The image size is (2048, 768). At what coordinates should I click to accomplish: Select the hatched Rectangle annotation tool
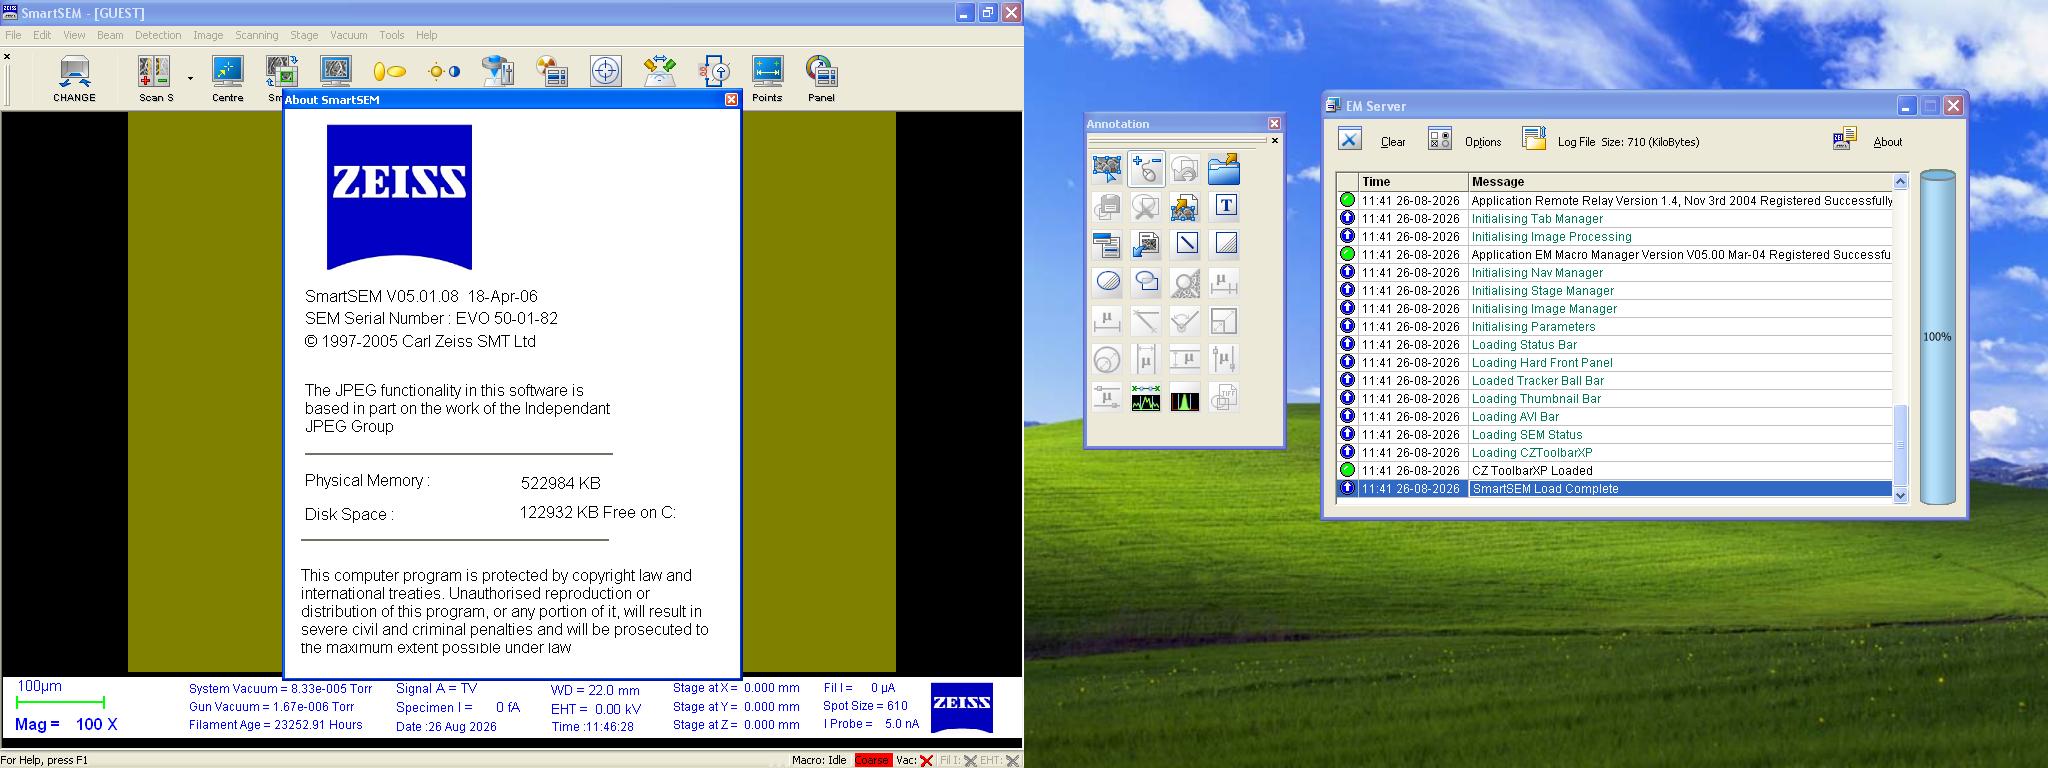(1225, 244)
